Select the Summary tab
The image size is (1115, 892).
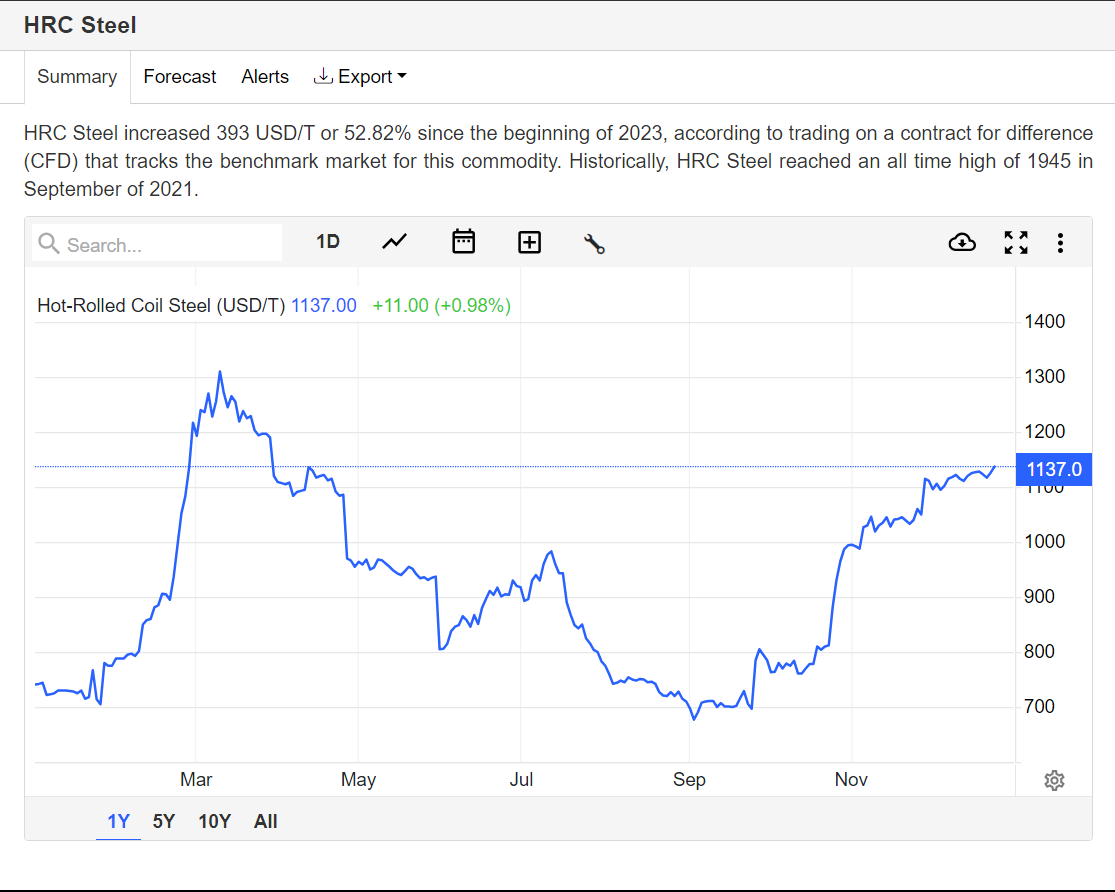pos(77,77)
